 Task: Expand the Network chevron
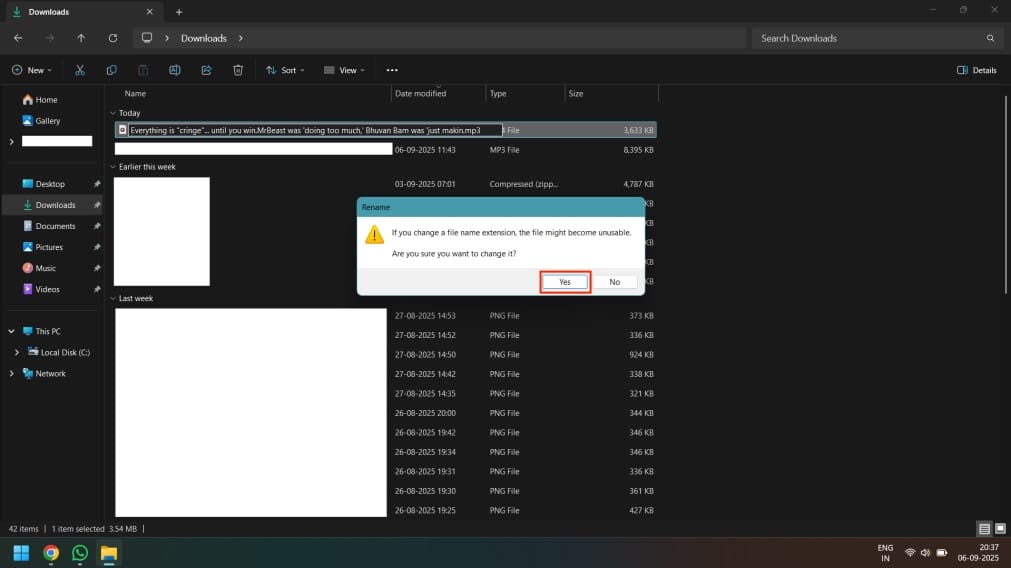tap(12, 373)
